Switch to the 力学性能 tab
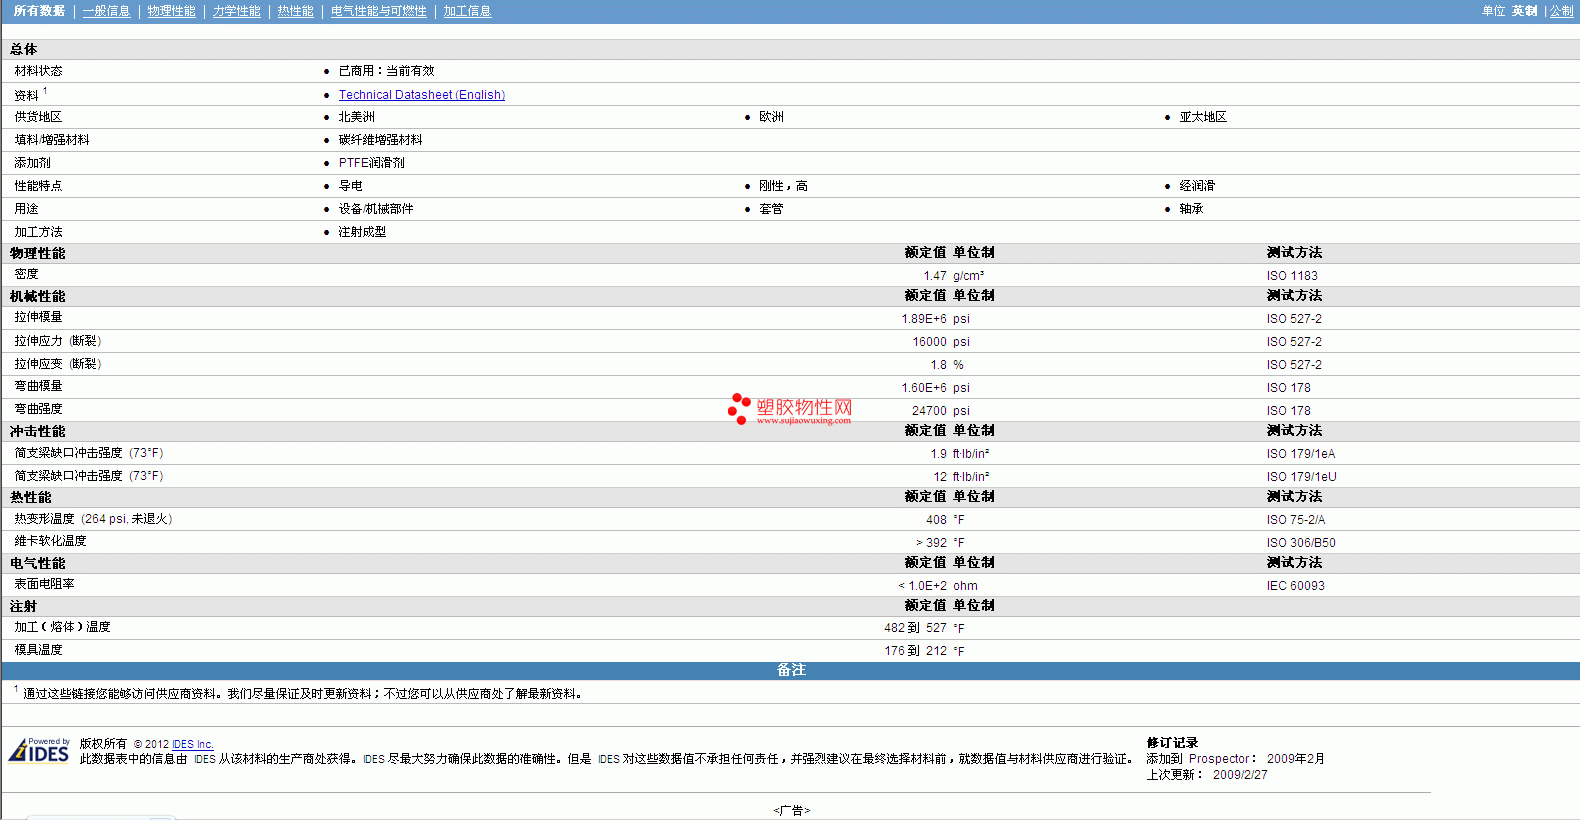The image size is (1580, 820). pyautogui.click(x=236, y=11)
